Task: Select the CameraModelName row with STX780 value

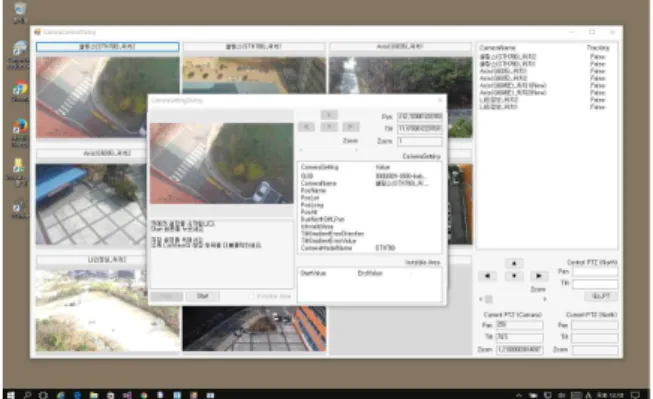Action: pos(369,248)
